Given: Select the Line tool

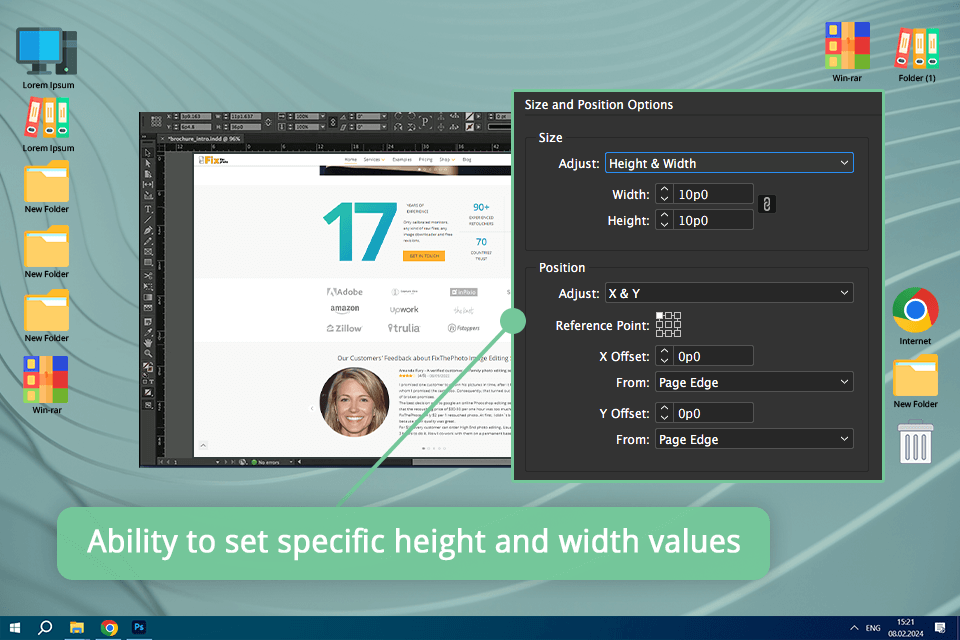Looking at the screenshot, I should [148, 219].
